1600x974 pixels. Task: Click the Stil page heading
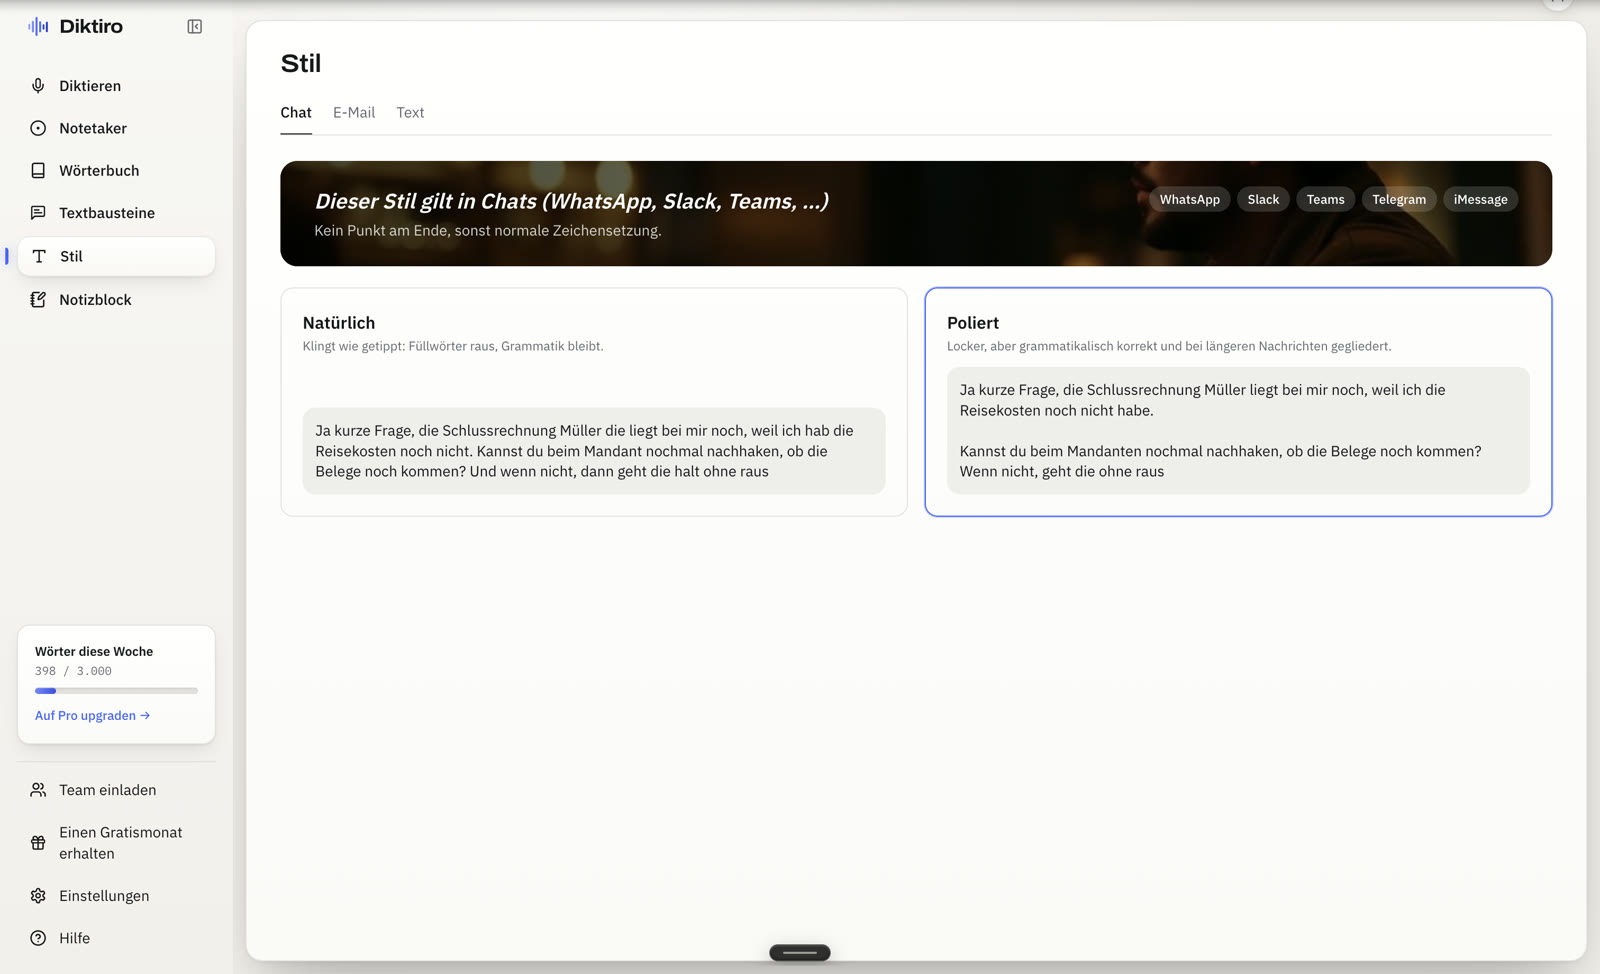(x=301, y=63)
